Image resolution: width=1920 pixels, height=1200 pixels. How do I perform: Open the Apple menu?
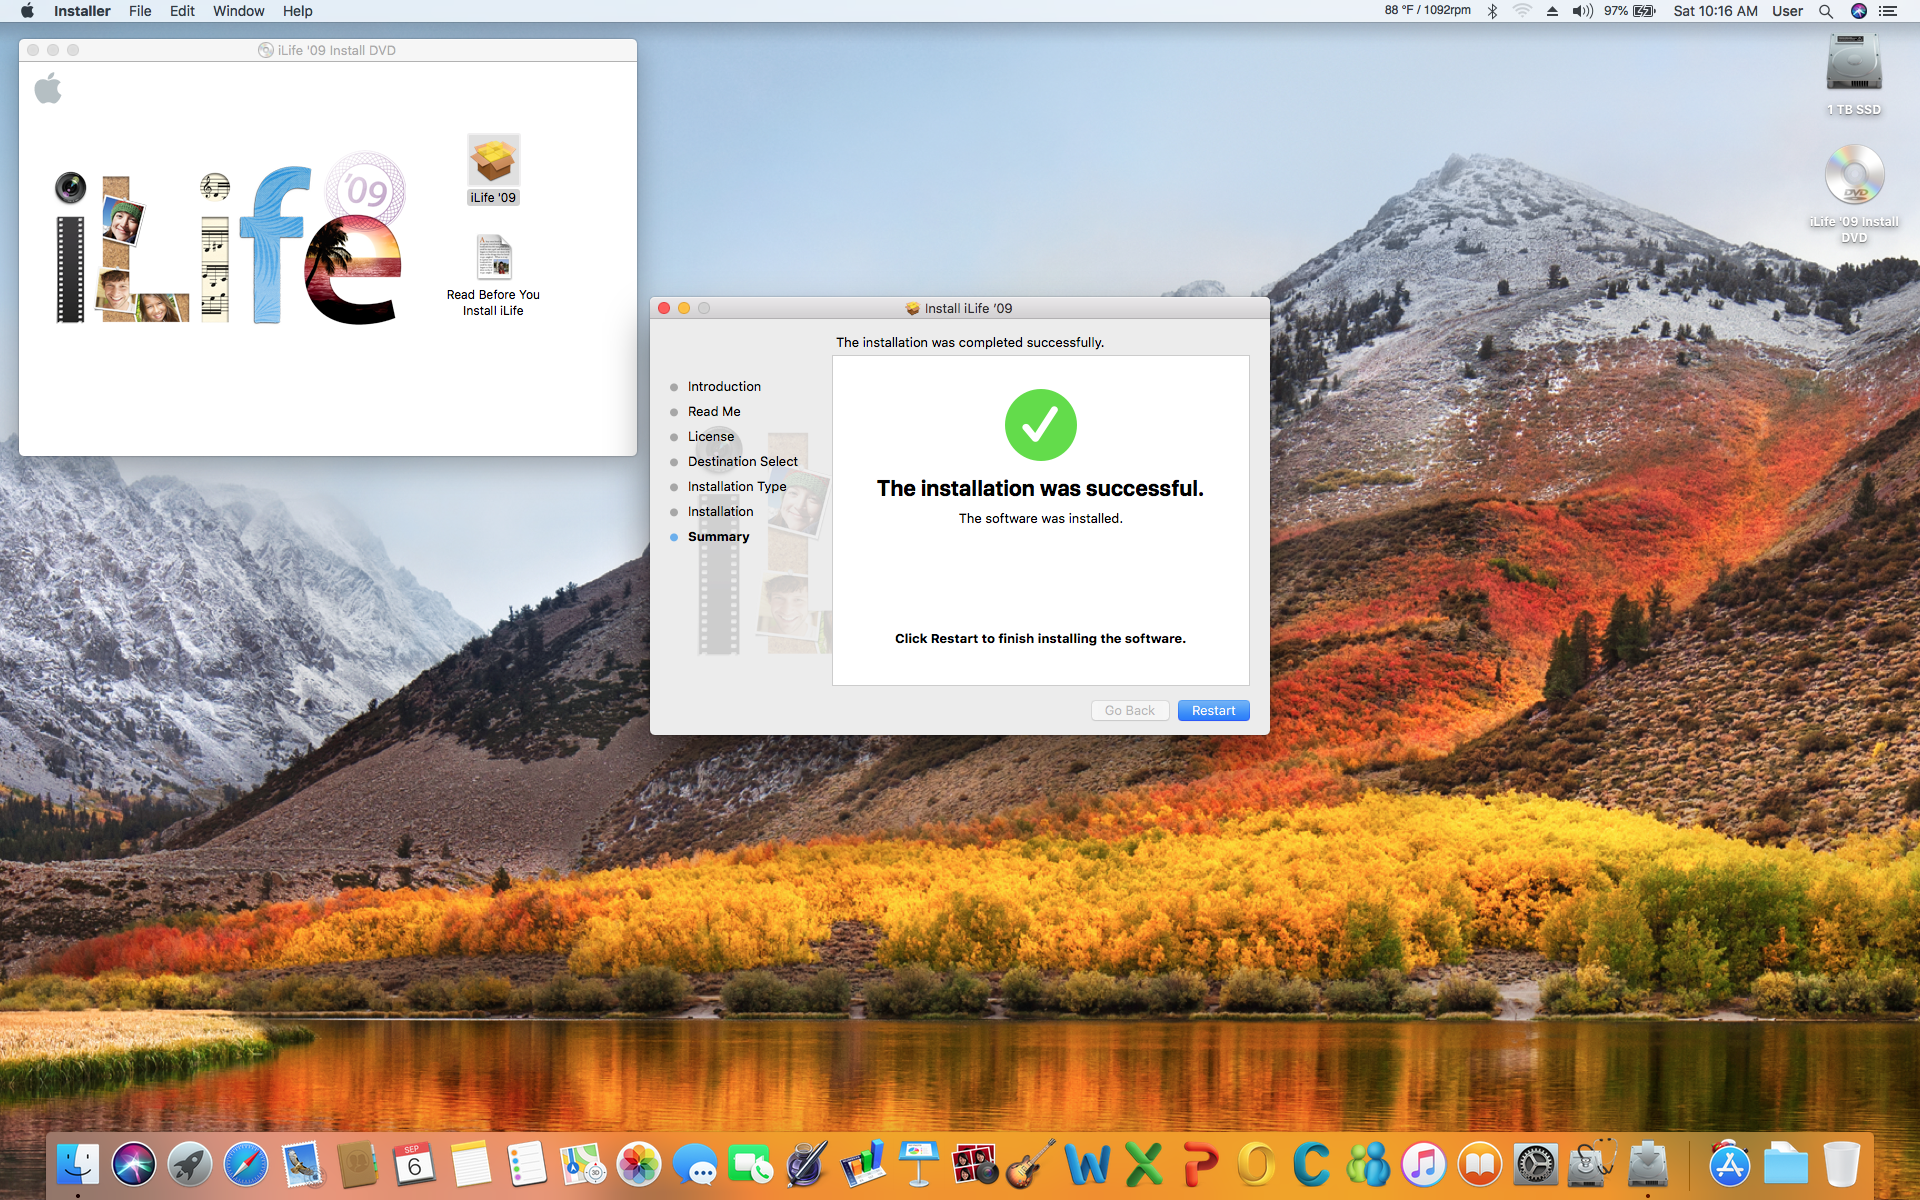tap(27, 11)
